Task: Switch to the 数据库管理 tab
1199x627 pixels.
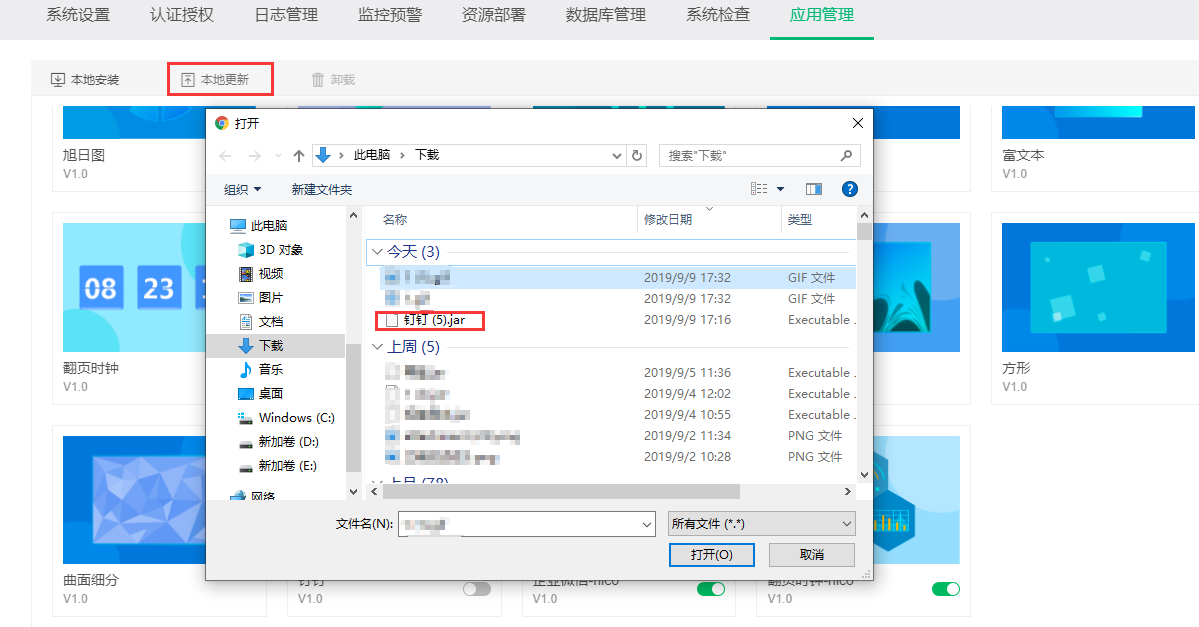Action: (x=605, y=15)
